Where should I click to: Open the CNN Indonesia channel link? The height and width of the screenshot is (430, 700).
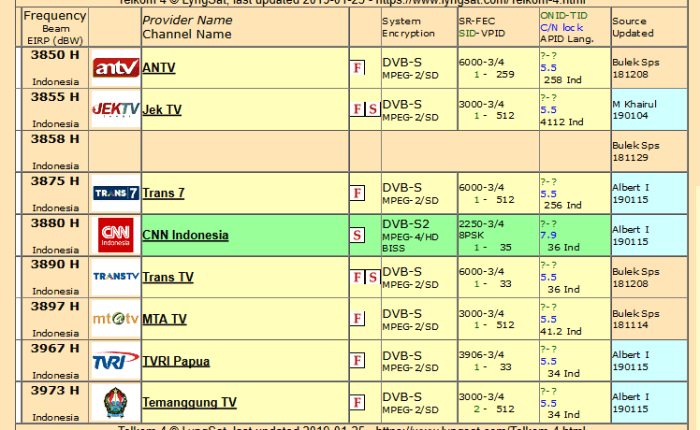[x=185, y=235]
